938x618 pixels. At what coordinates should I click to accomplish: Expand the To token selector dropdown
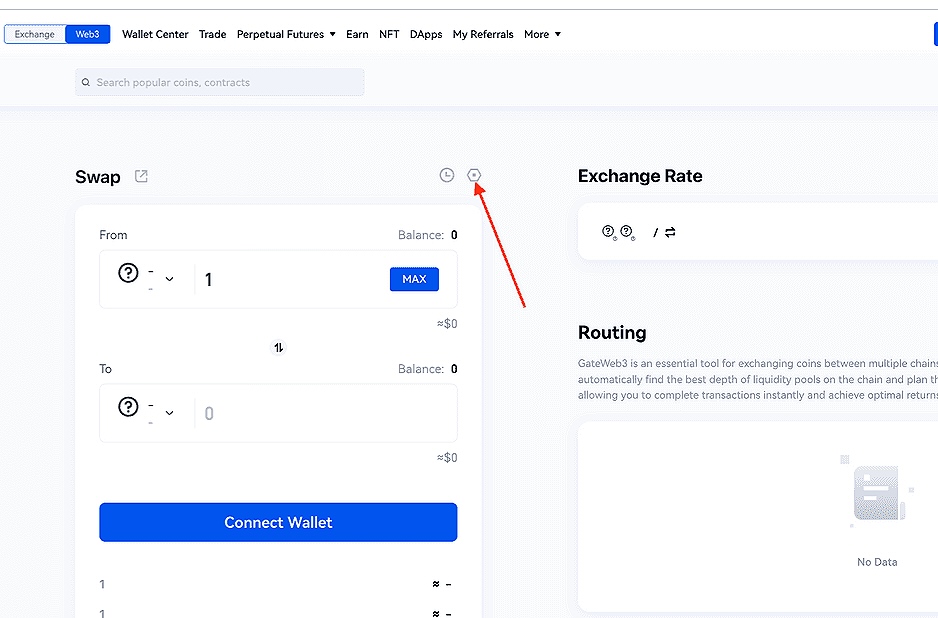click(169, 413)
